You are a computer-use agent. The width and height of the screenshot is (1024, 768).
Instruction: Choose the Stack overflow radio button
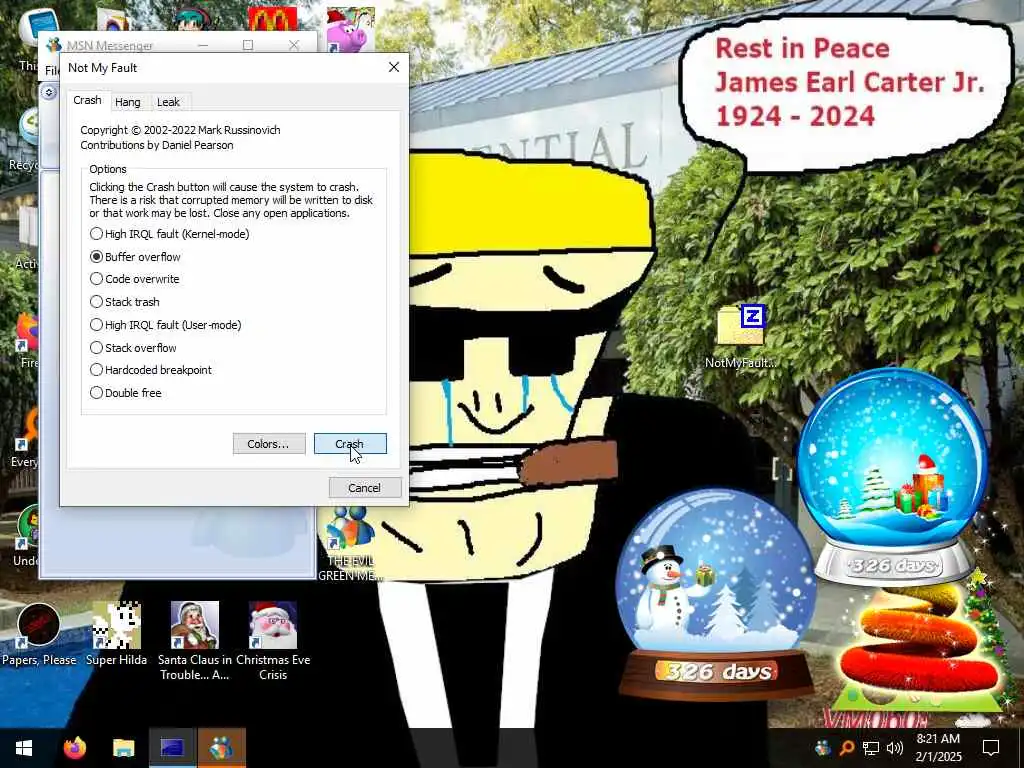click(x=133, y=347)
